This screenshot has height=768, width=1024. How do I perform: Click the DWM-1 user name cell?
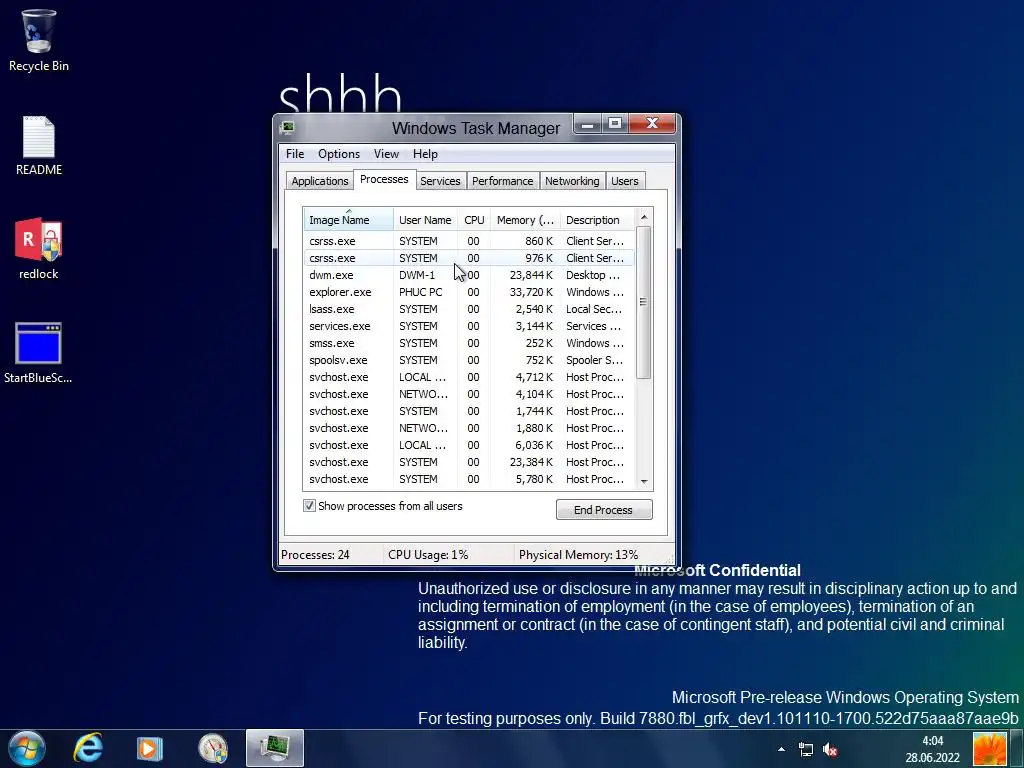[x=417, y=275]
